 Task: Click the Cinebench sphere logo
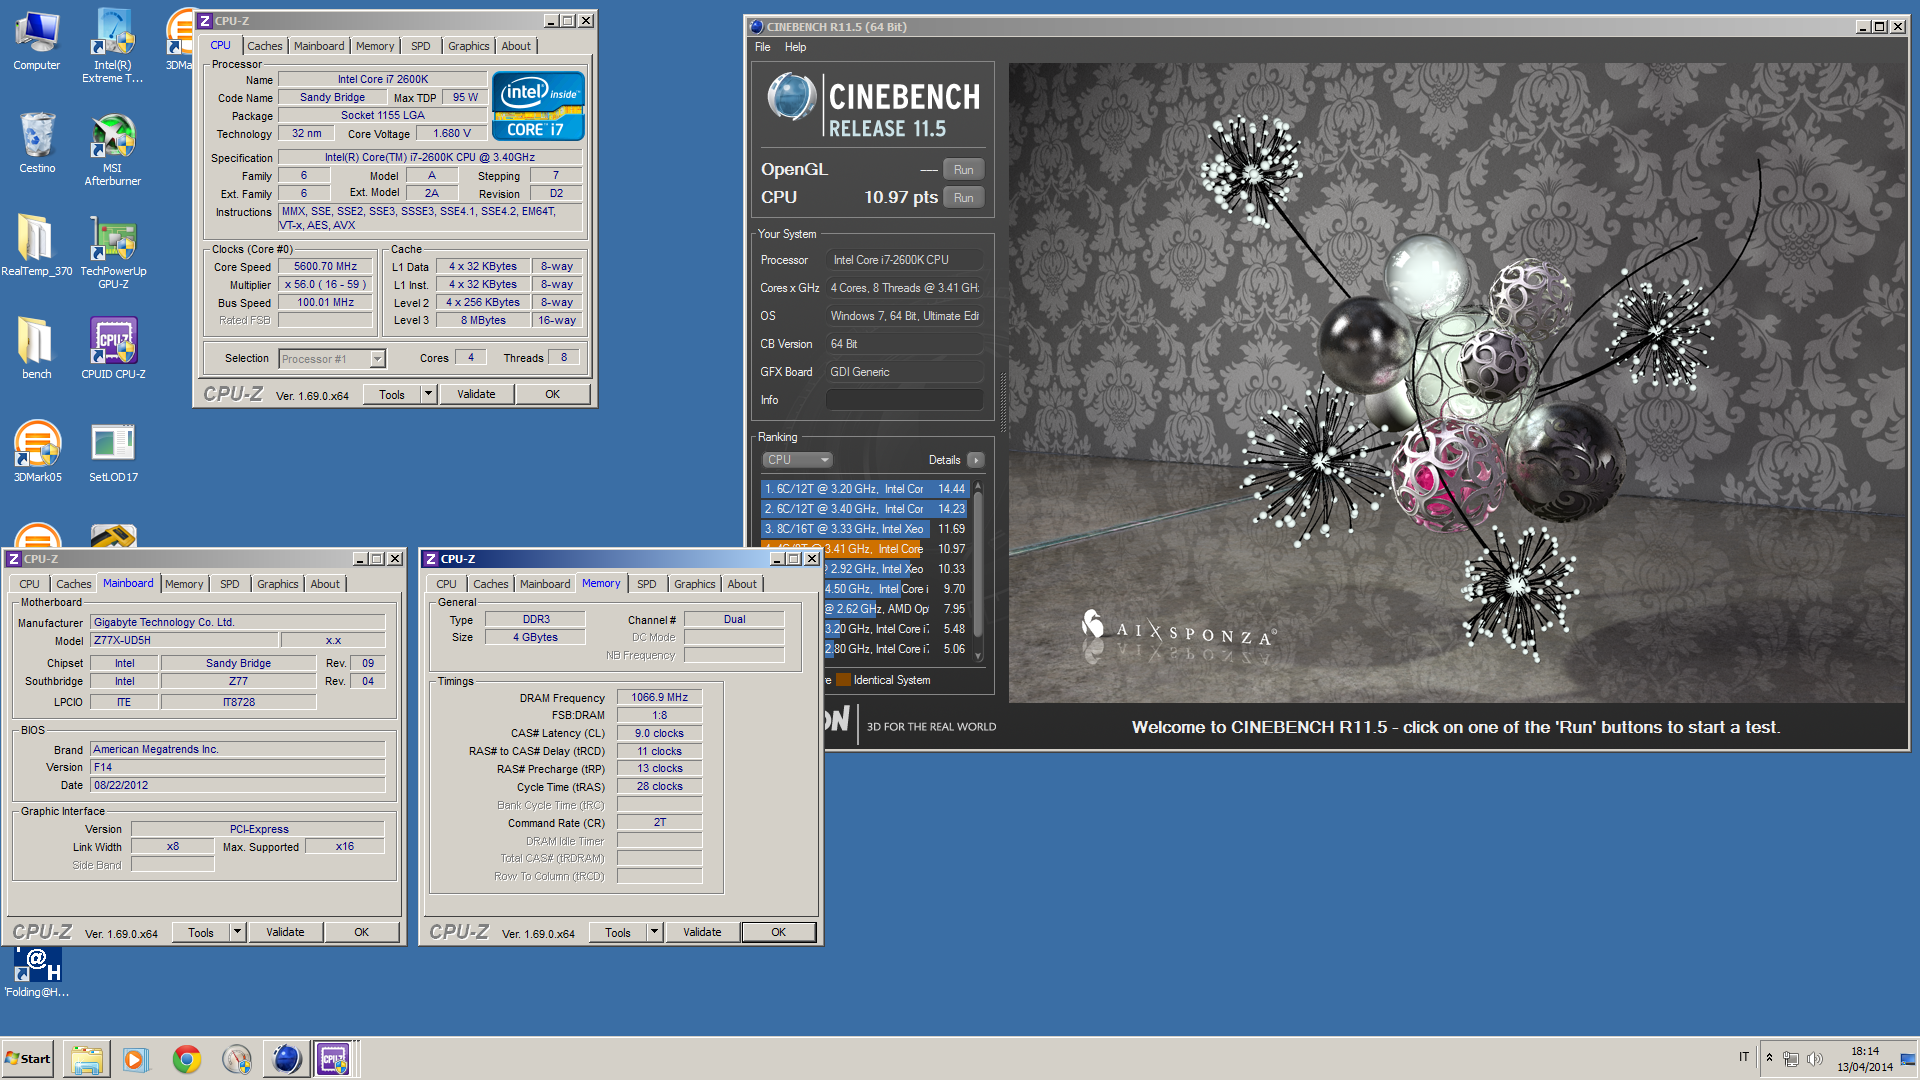(x=791, y=97)
